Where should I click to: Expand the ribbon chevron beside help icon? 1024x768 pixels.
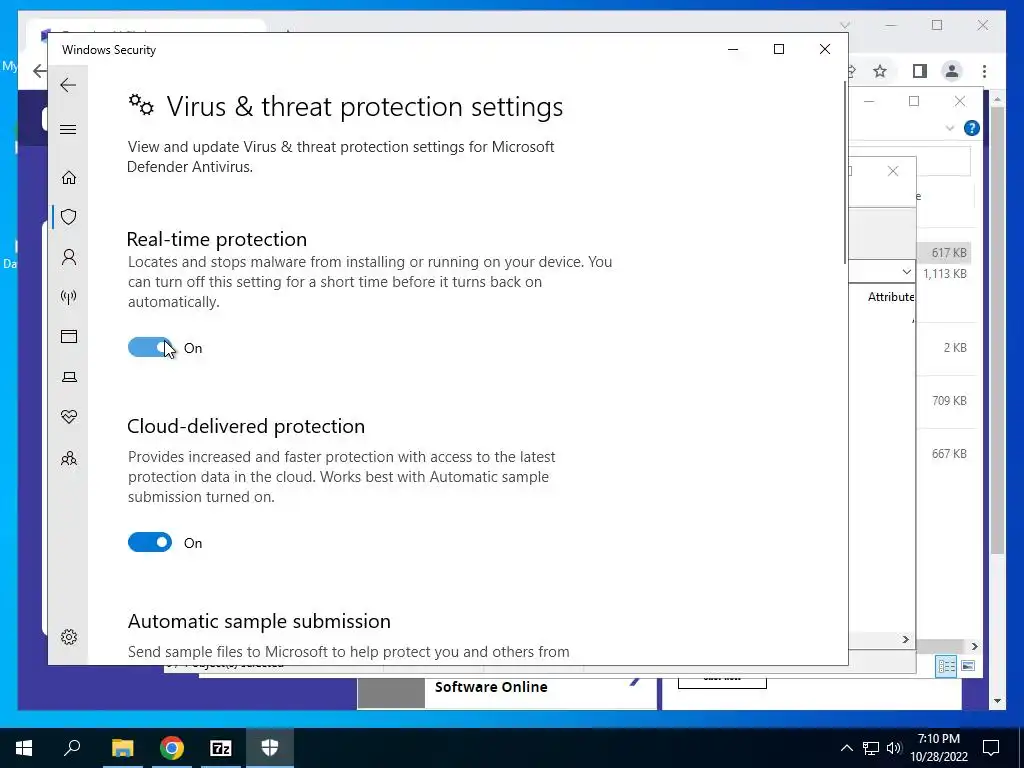coord(950,128)
